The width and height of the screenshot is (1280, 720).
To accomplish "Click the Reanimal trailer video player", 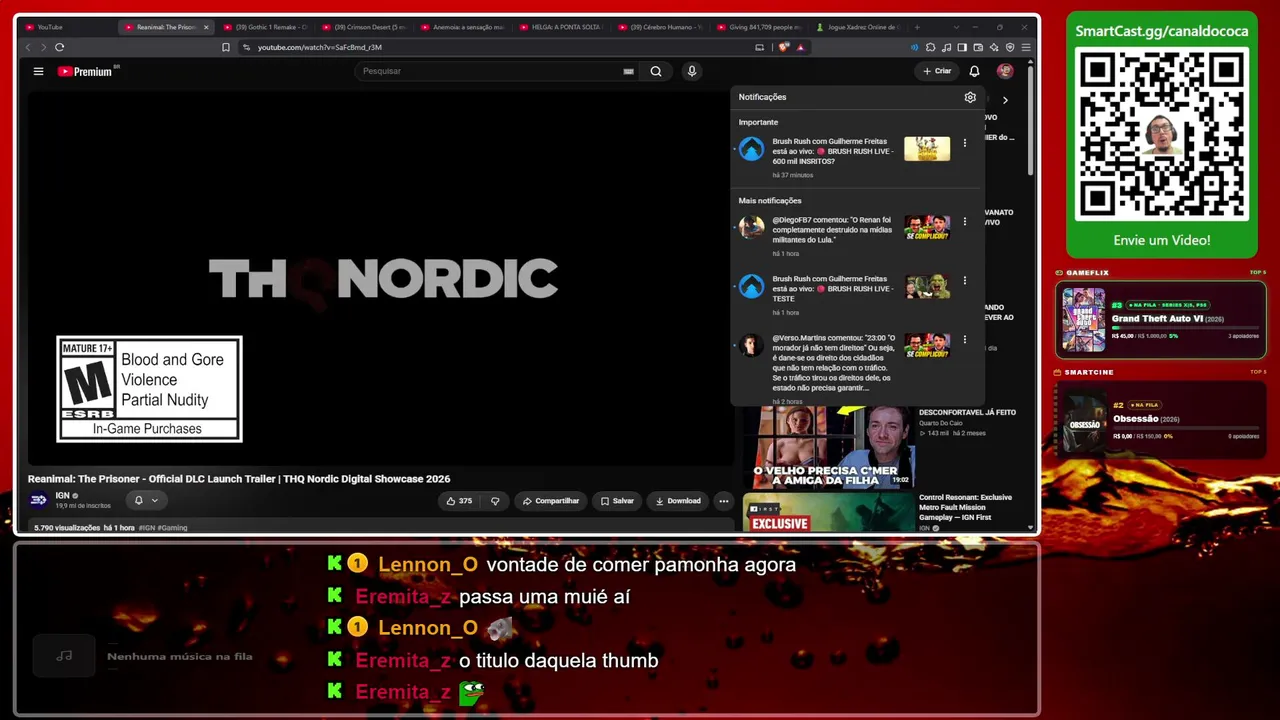I will click(380, 277).
